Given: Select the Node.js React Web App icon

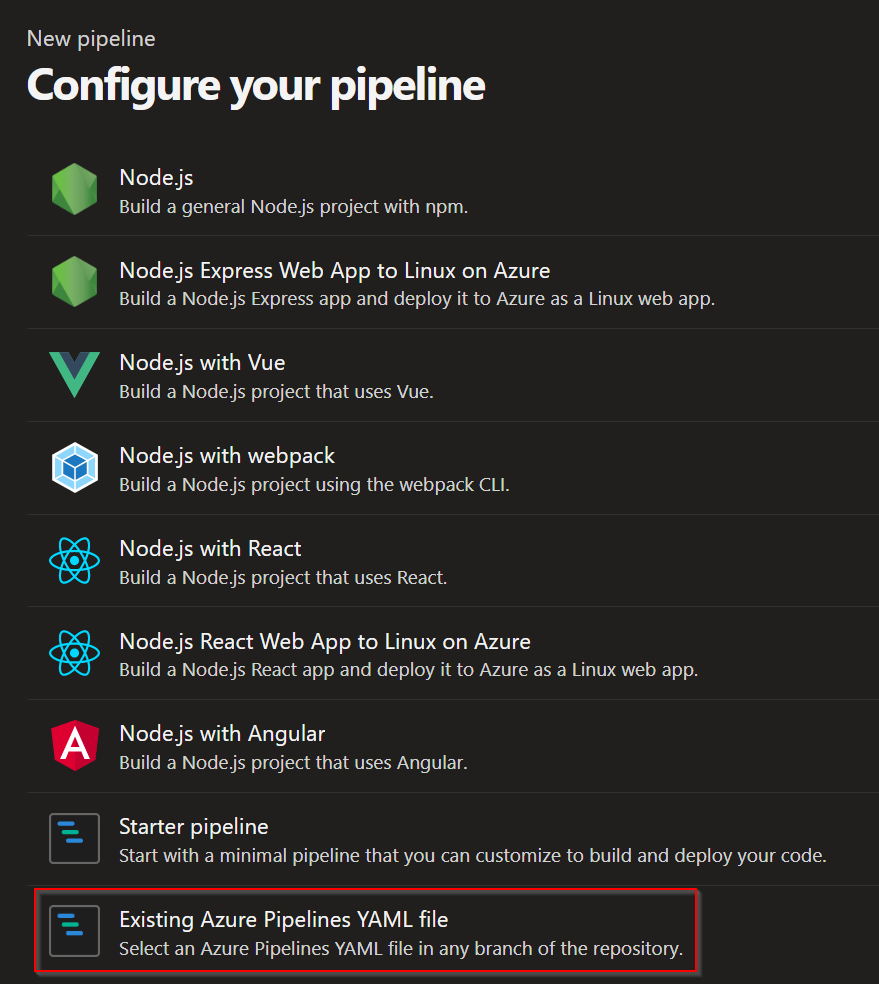Looking at the screenshot, I should 74,653.
